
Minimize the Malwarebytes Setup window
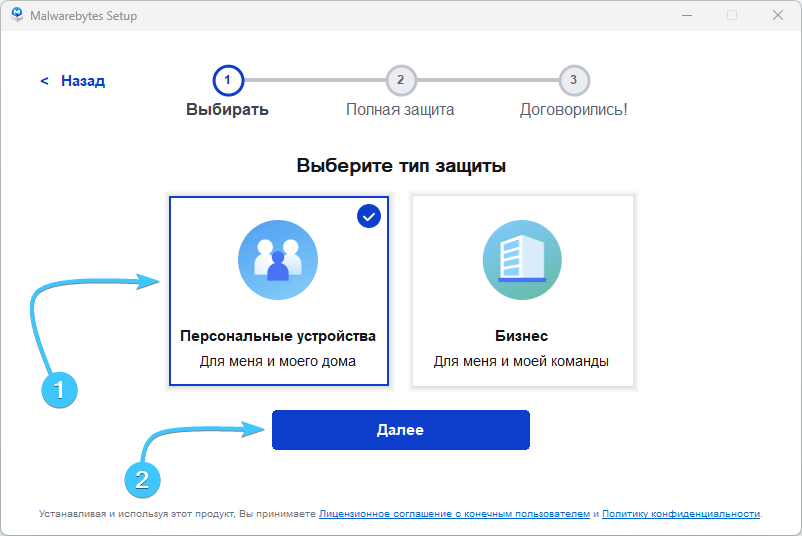tap(686, 16)
